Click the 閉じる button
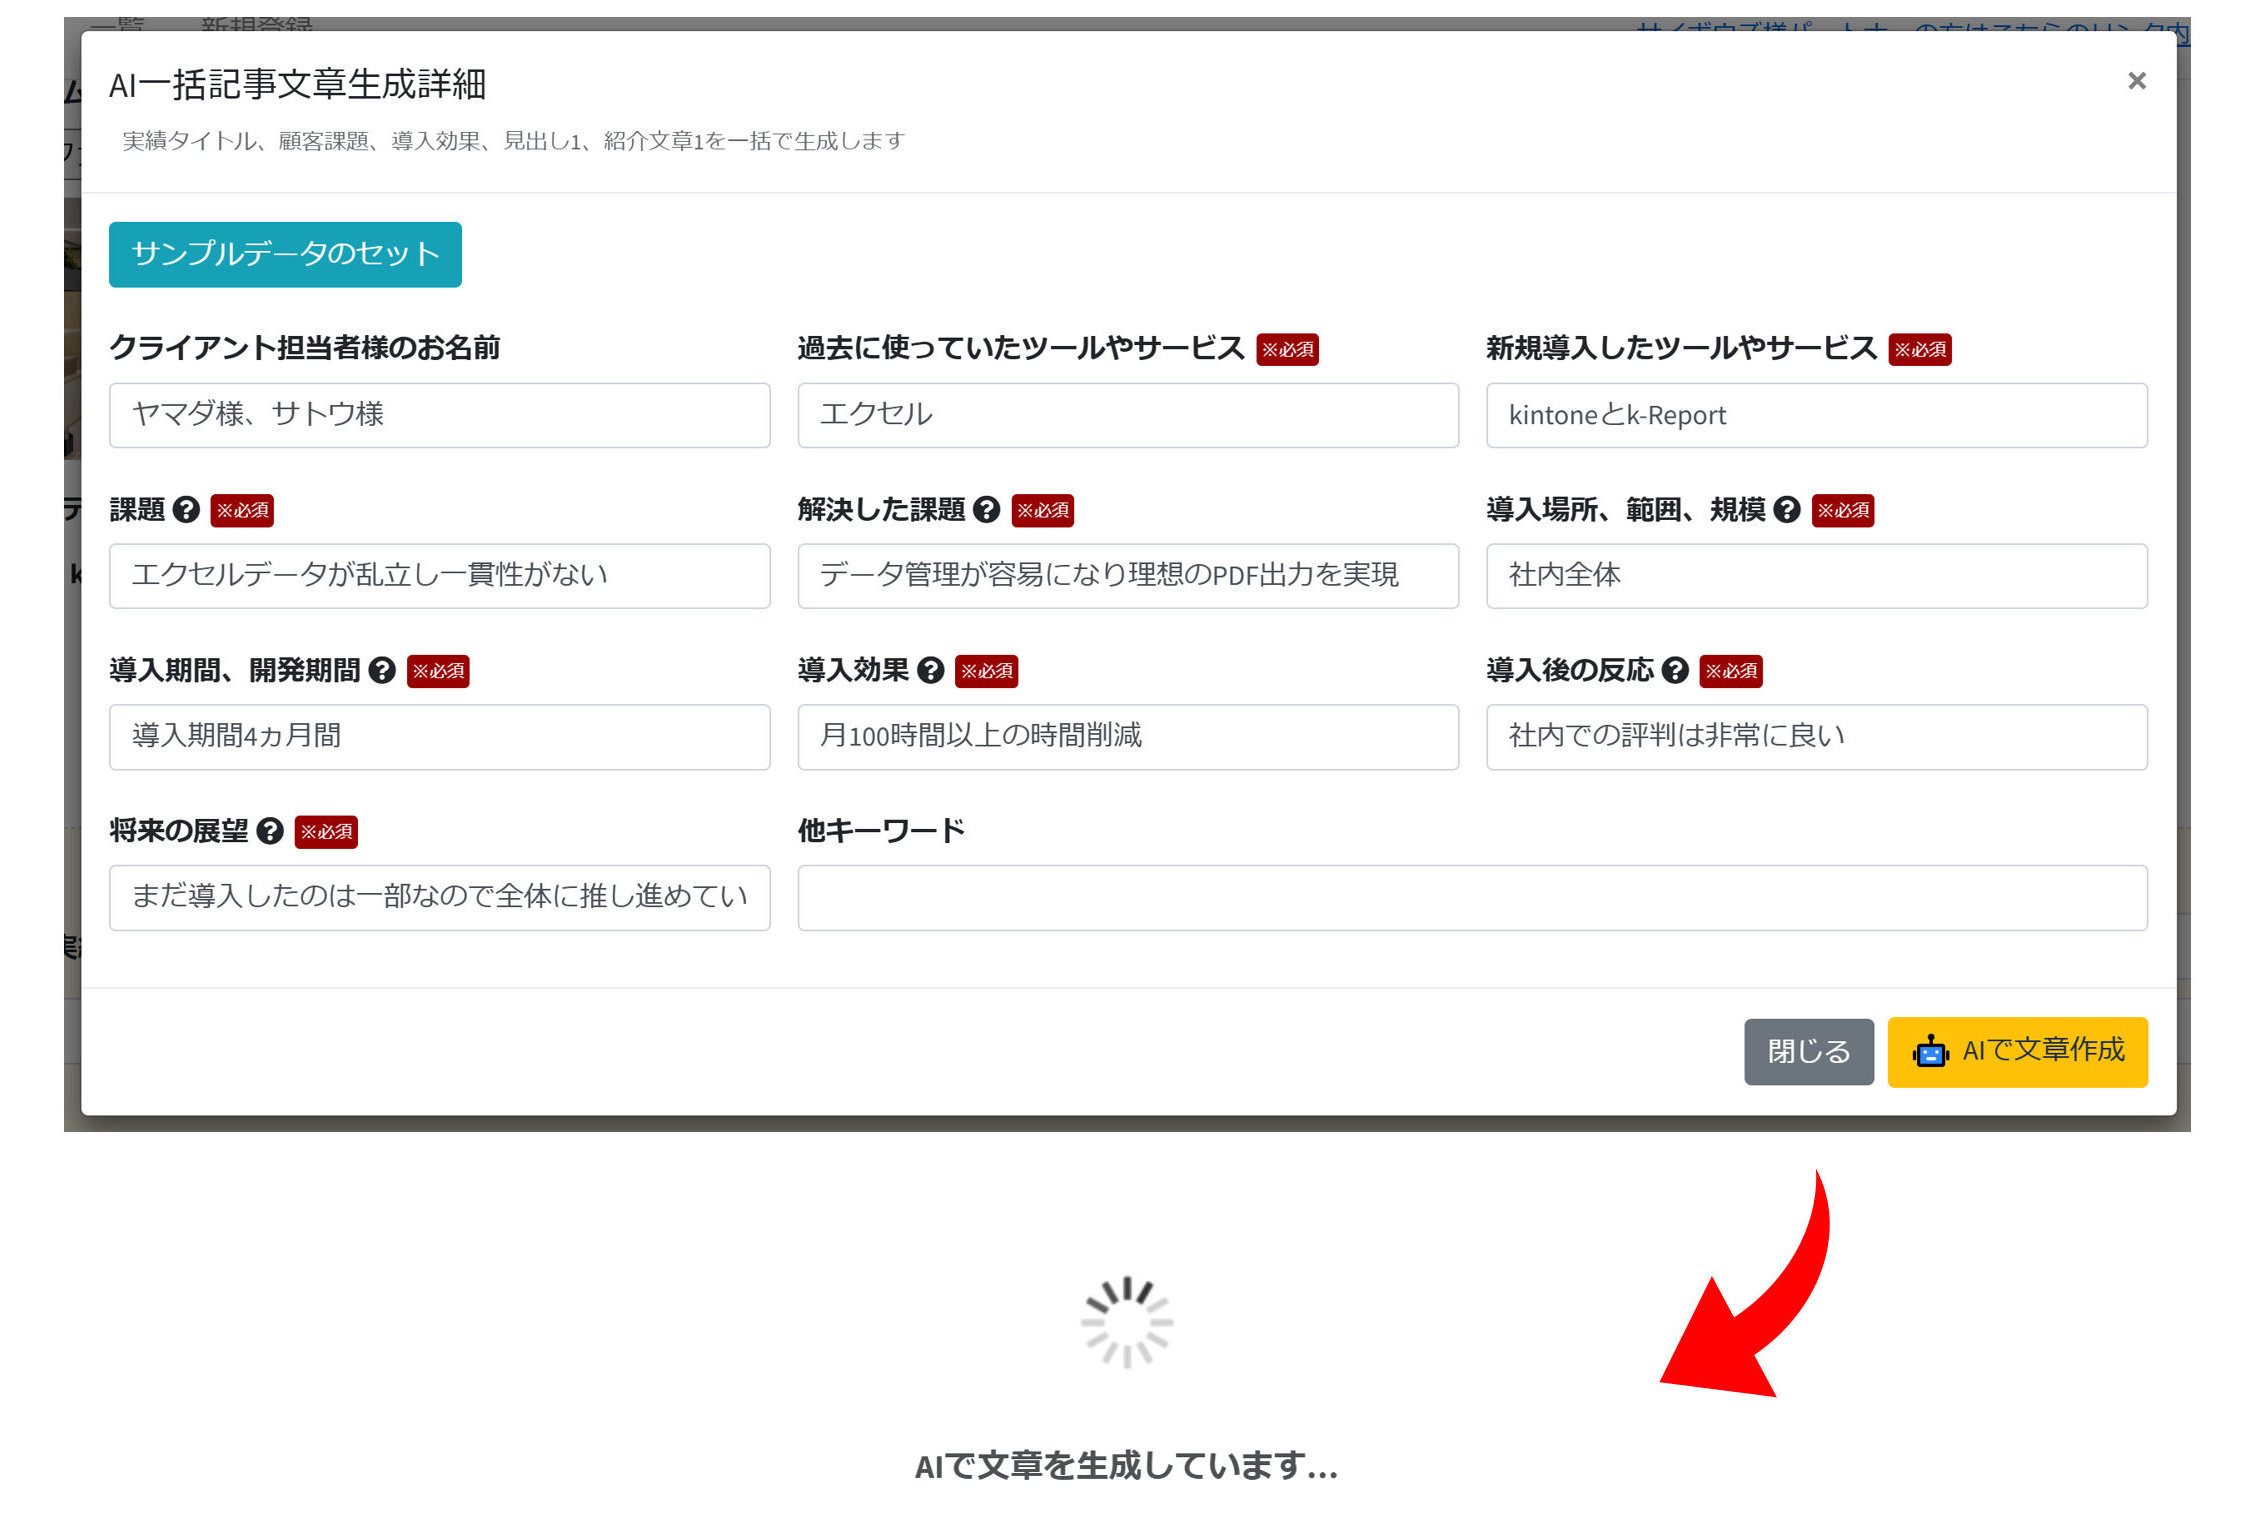 pyautogui.click(x=1808, y=1051)
